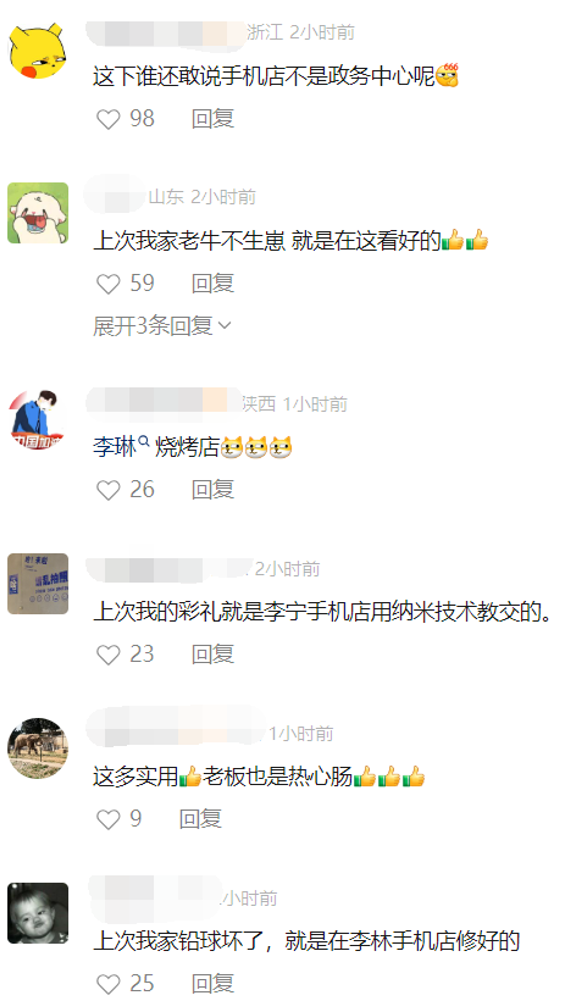Screen dimensions: 571x1003
Task: Open search icon beside 李琳 keyword
Action: click(144, 441)
